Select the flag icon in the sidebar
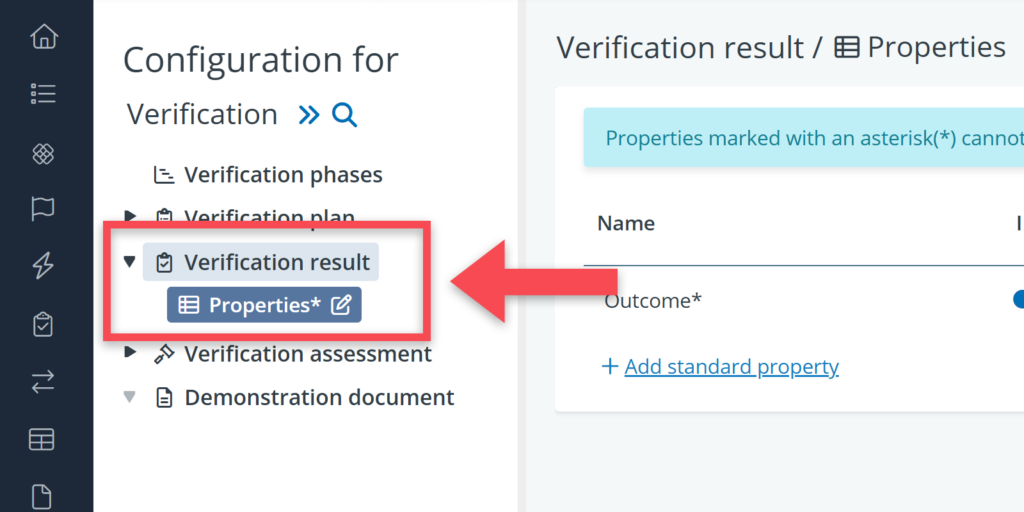The width and height of the screenshot is (1024, 512). click(43, 209)
